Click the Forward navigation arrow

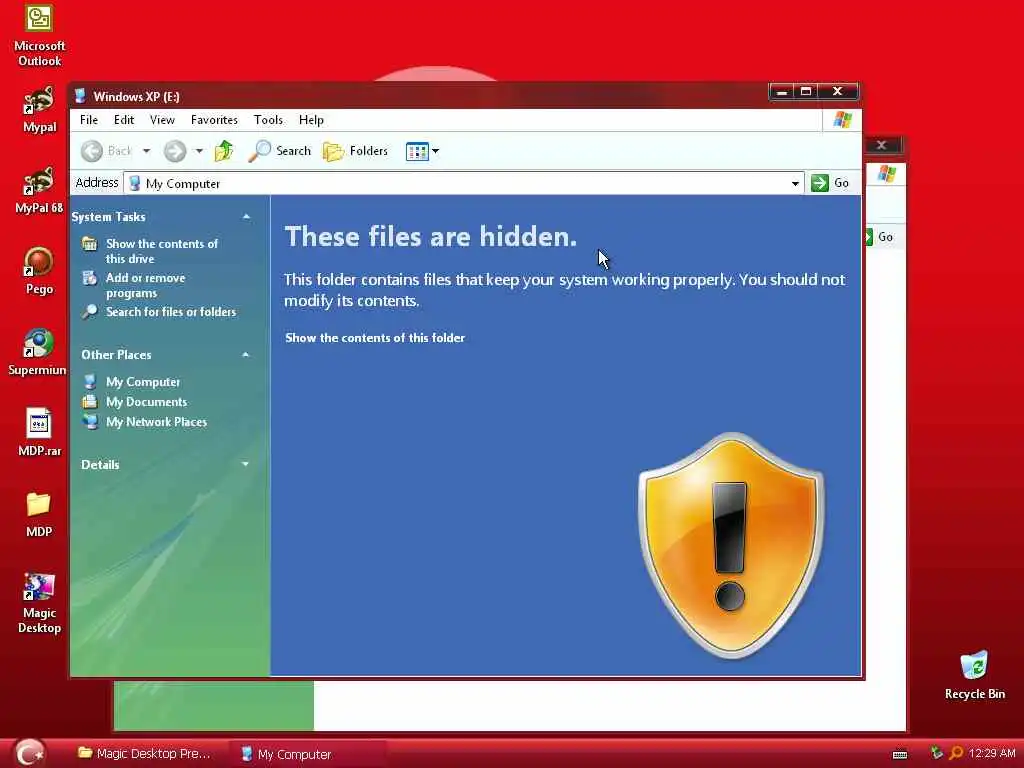tap(175, 151)
